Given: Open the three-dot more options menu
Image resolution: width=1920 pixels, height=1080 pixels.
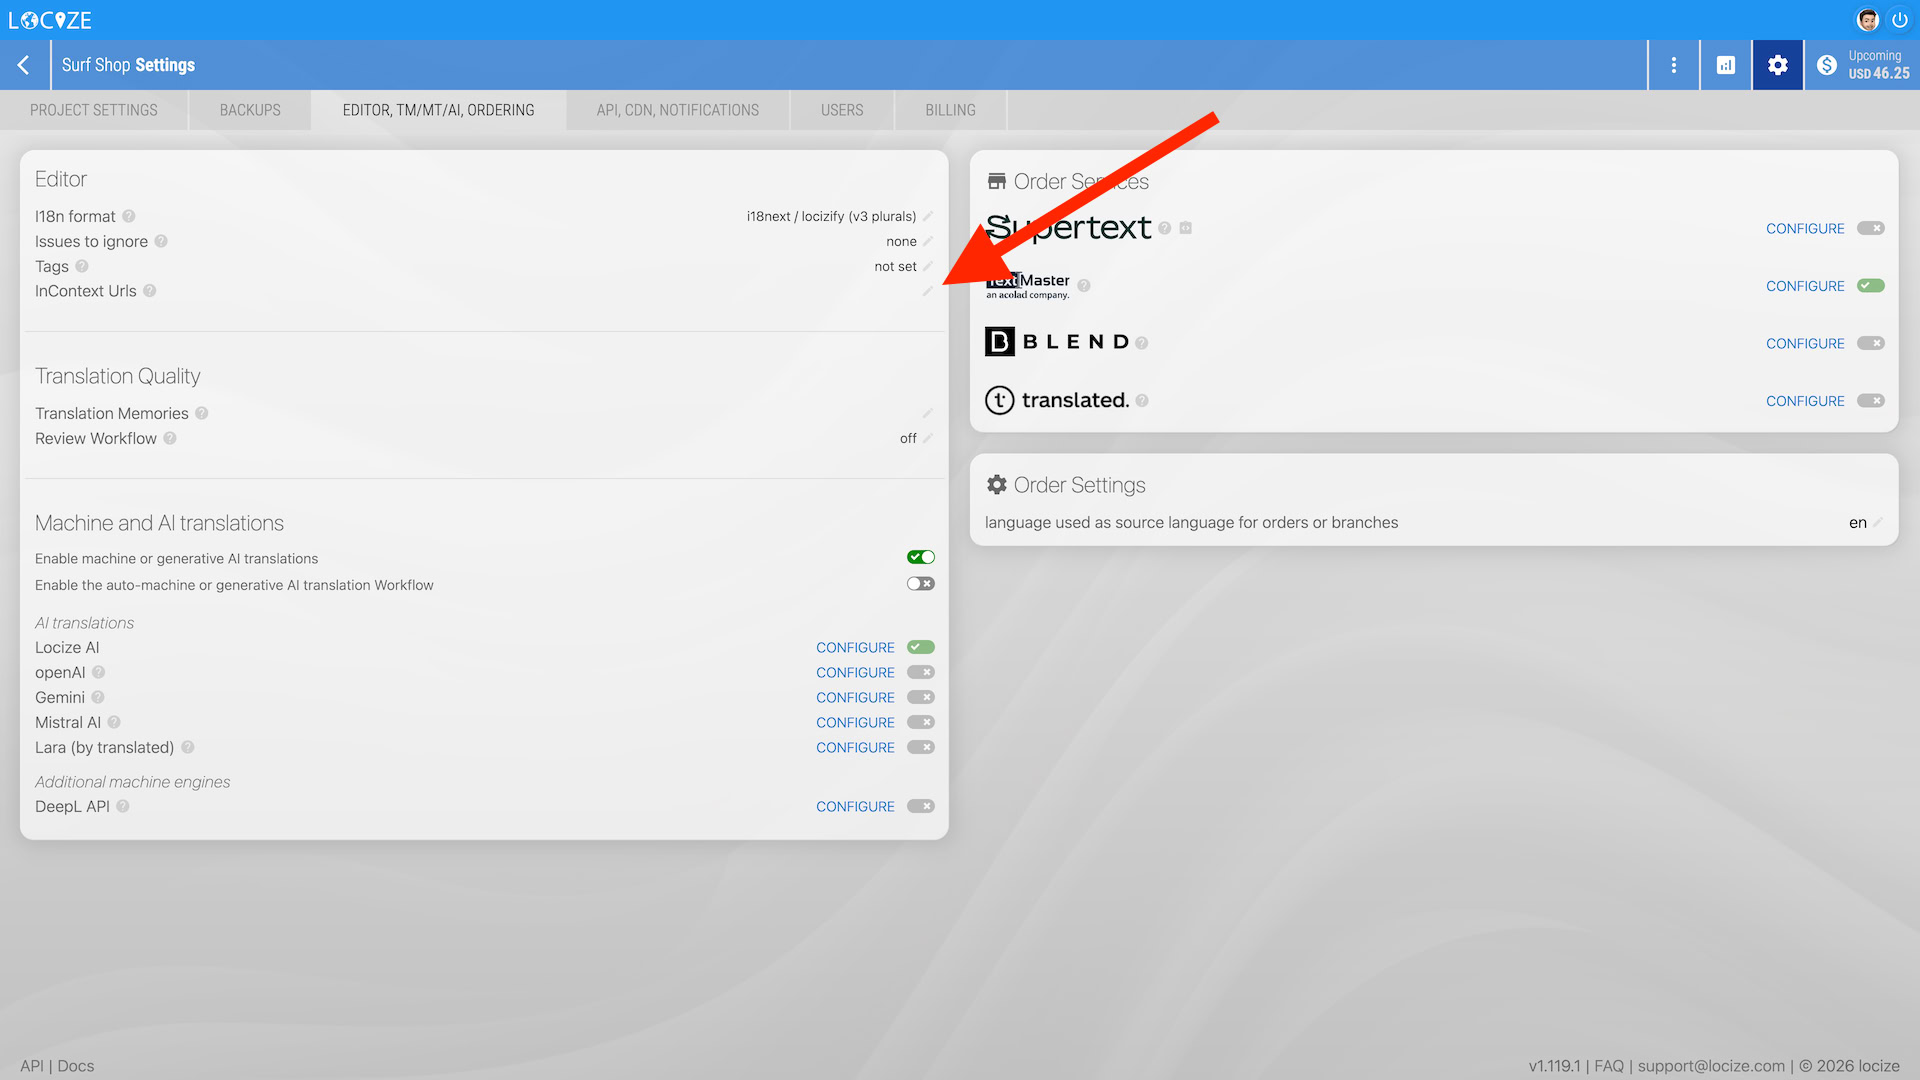Looking at the screenshot, I should pyautogui.click(x=1674, y=65).
